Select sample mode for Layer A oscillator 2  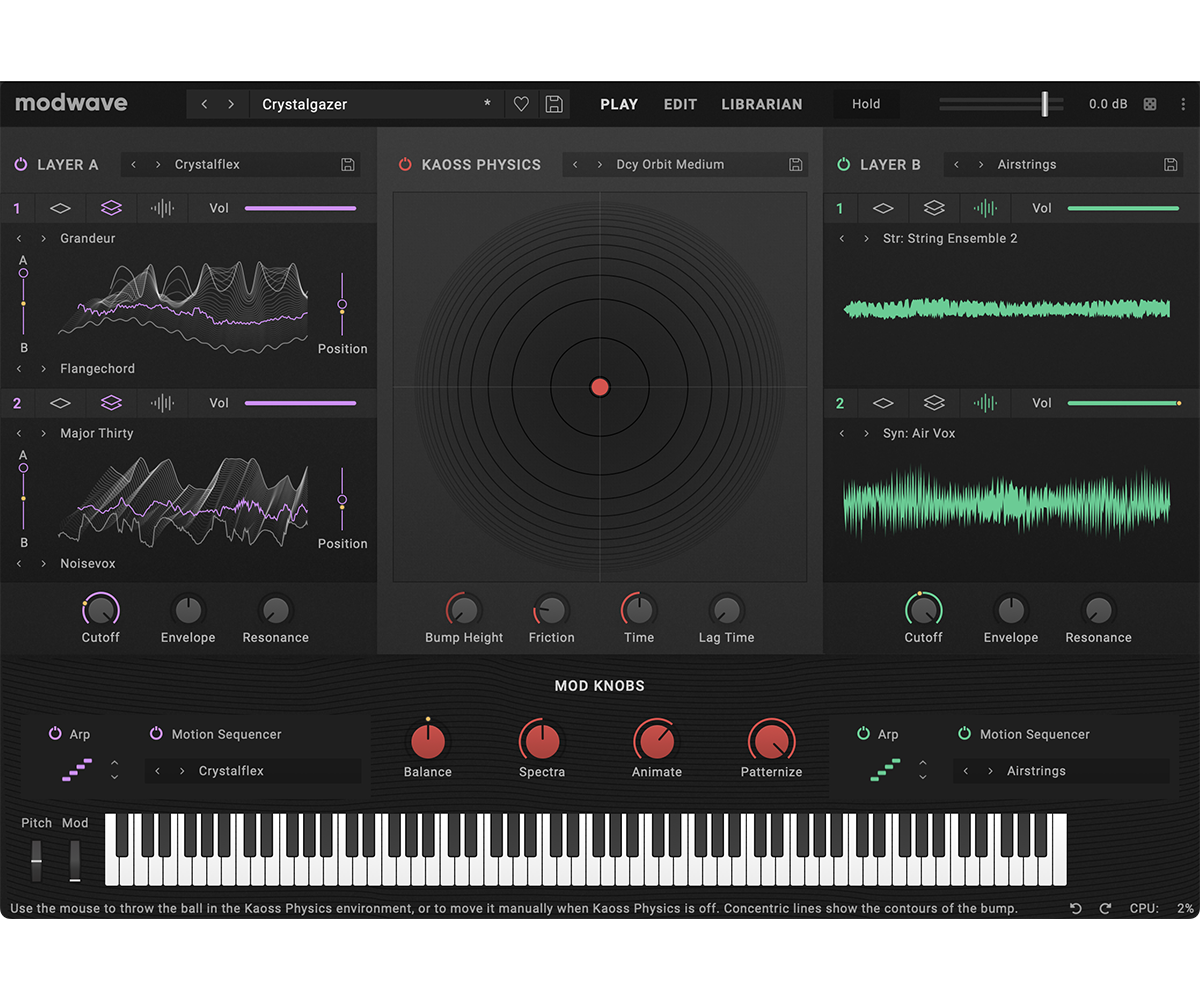pos(161,403)
